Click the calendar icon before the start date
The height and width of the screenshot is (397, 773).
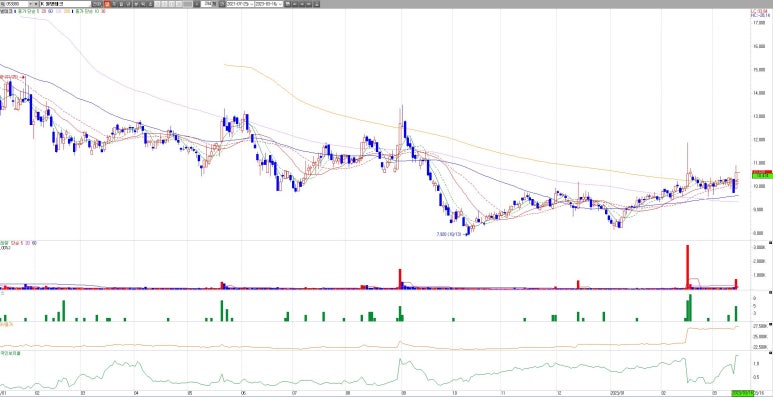coord(222,4)
